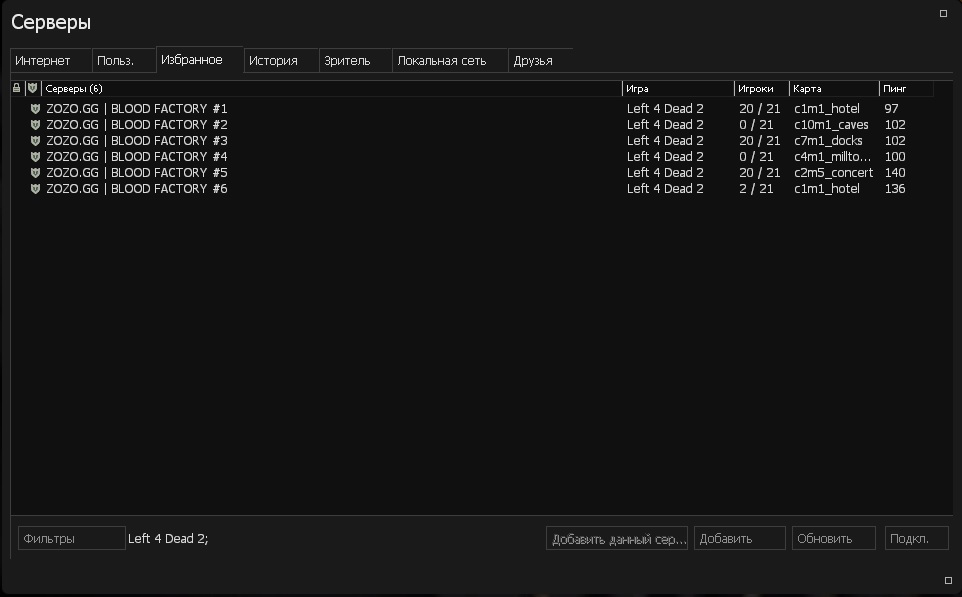Click shield icon beside BLOOD FACTORY #2
This screenshot has width=962, height=597.
tap(35, 125)
